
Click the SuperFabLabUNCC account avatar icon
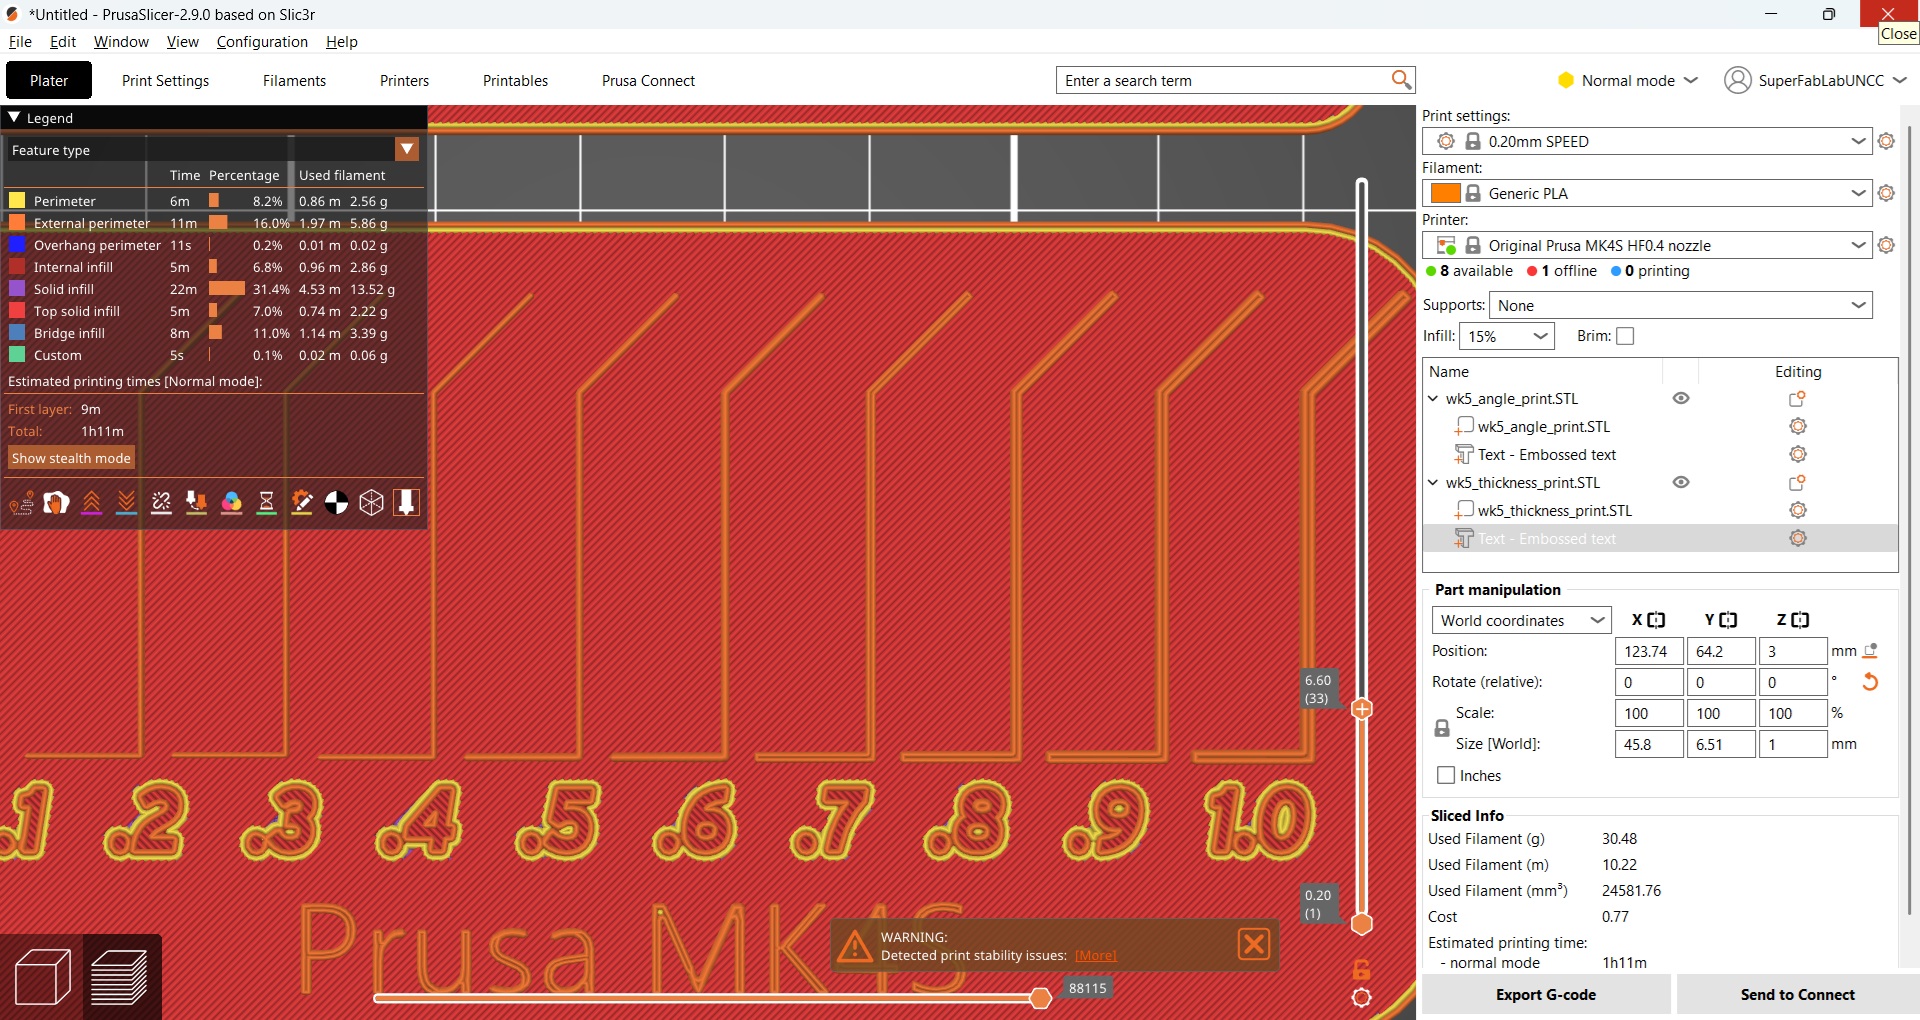1738,80
